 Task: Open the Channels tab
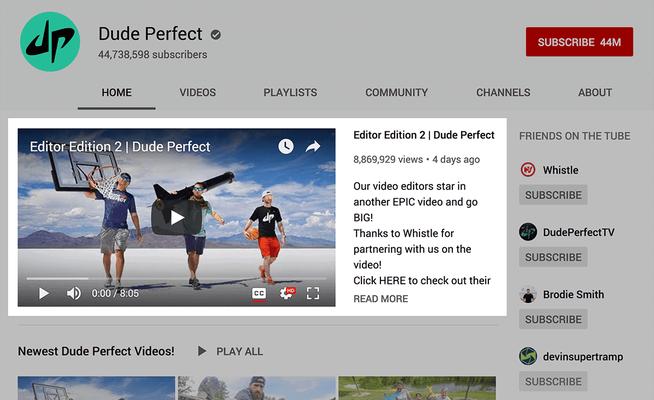[503, 93]
